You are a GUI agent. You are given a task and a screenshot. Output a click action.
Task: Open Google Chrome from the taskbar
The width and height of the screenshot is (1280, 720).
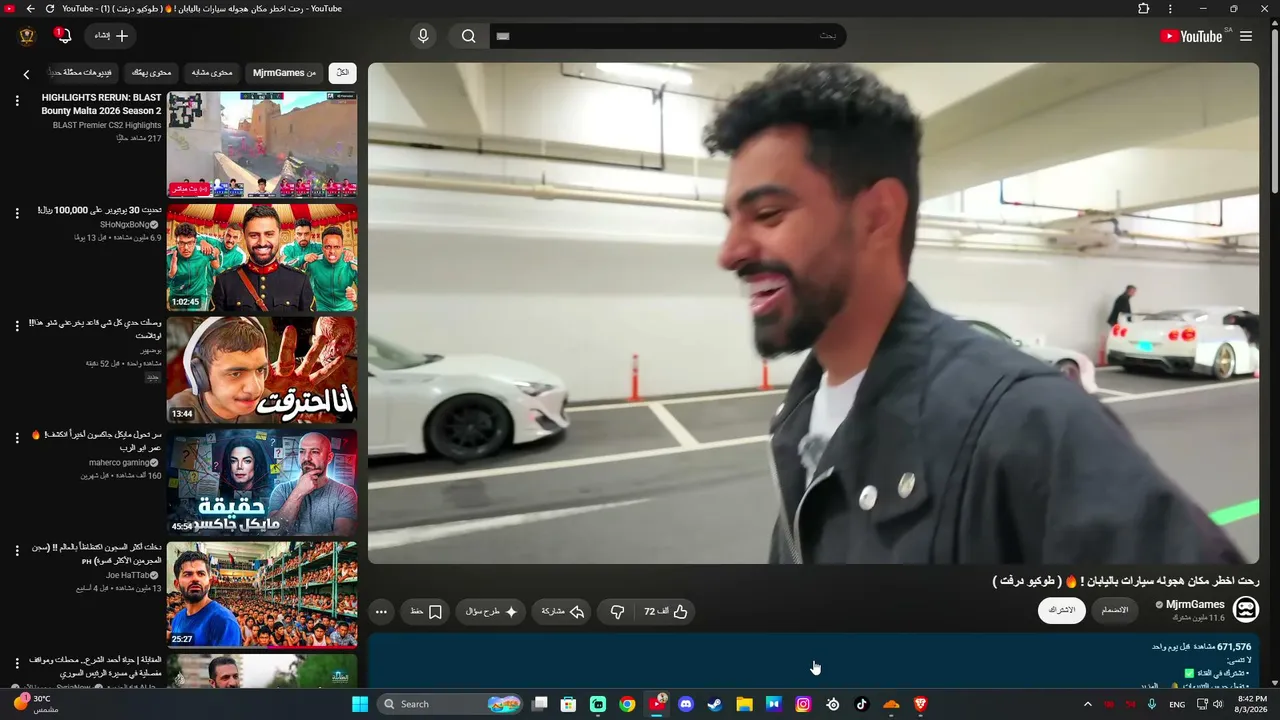click(x=627, y=704)
